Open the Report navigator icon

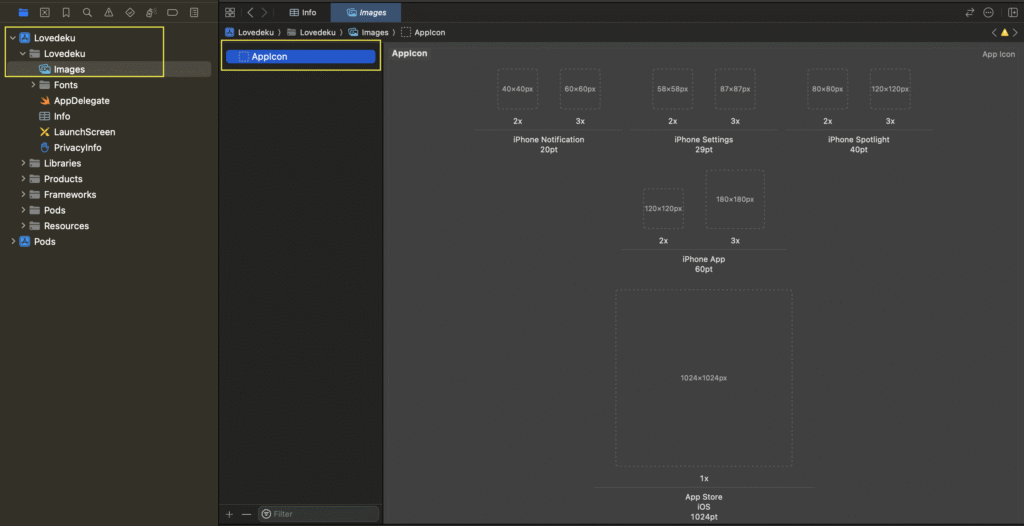(193, 13)
